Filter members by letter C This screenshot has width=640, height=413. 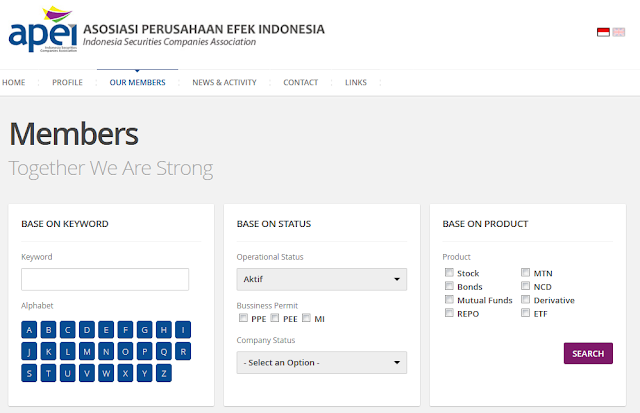[67, 330]
